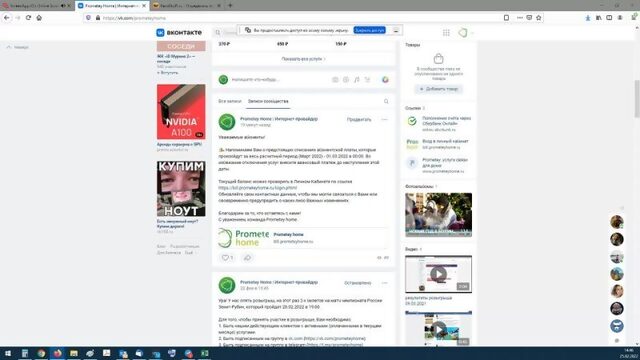This screenshot has width=640, height=360.
Task: Open Excel from the taskbar
Action: [x=204, y=353]
